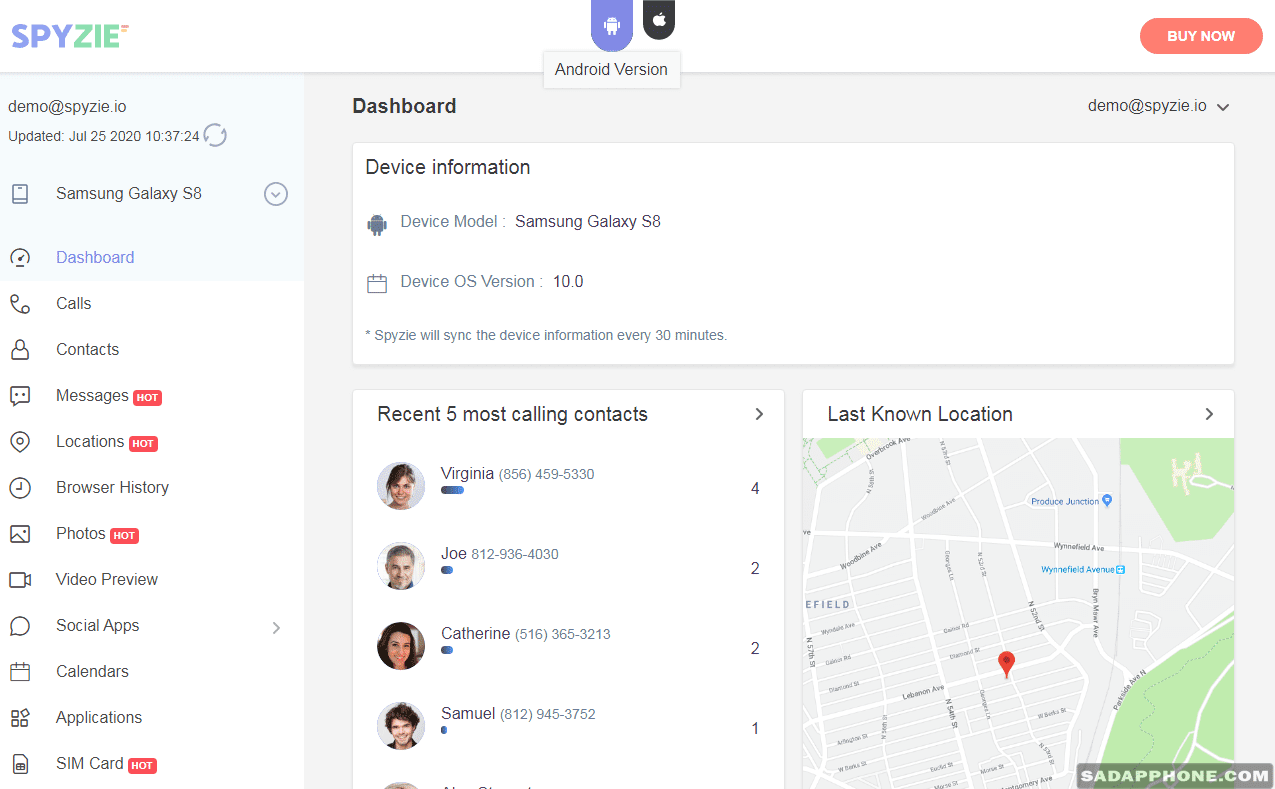Switch to the Apple iOS version tab
1275x789 pixels.
[659, 19]
